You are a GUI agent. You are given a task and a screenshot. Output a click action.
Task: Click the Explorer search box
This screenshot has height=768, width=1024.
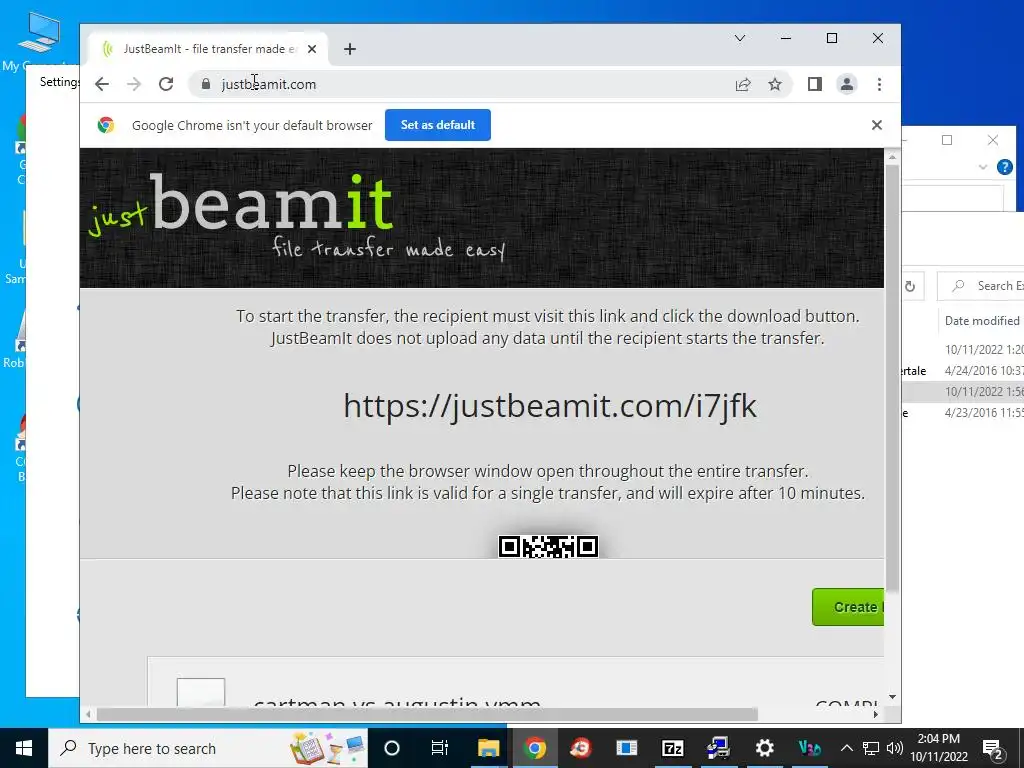pos(981,286)
